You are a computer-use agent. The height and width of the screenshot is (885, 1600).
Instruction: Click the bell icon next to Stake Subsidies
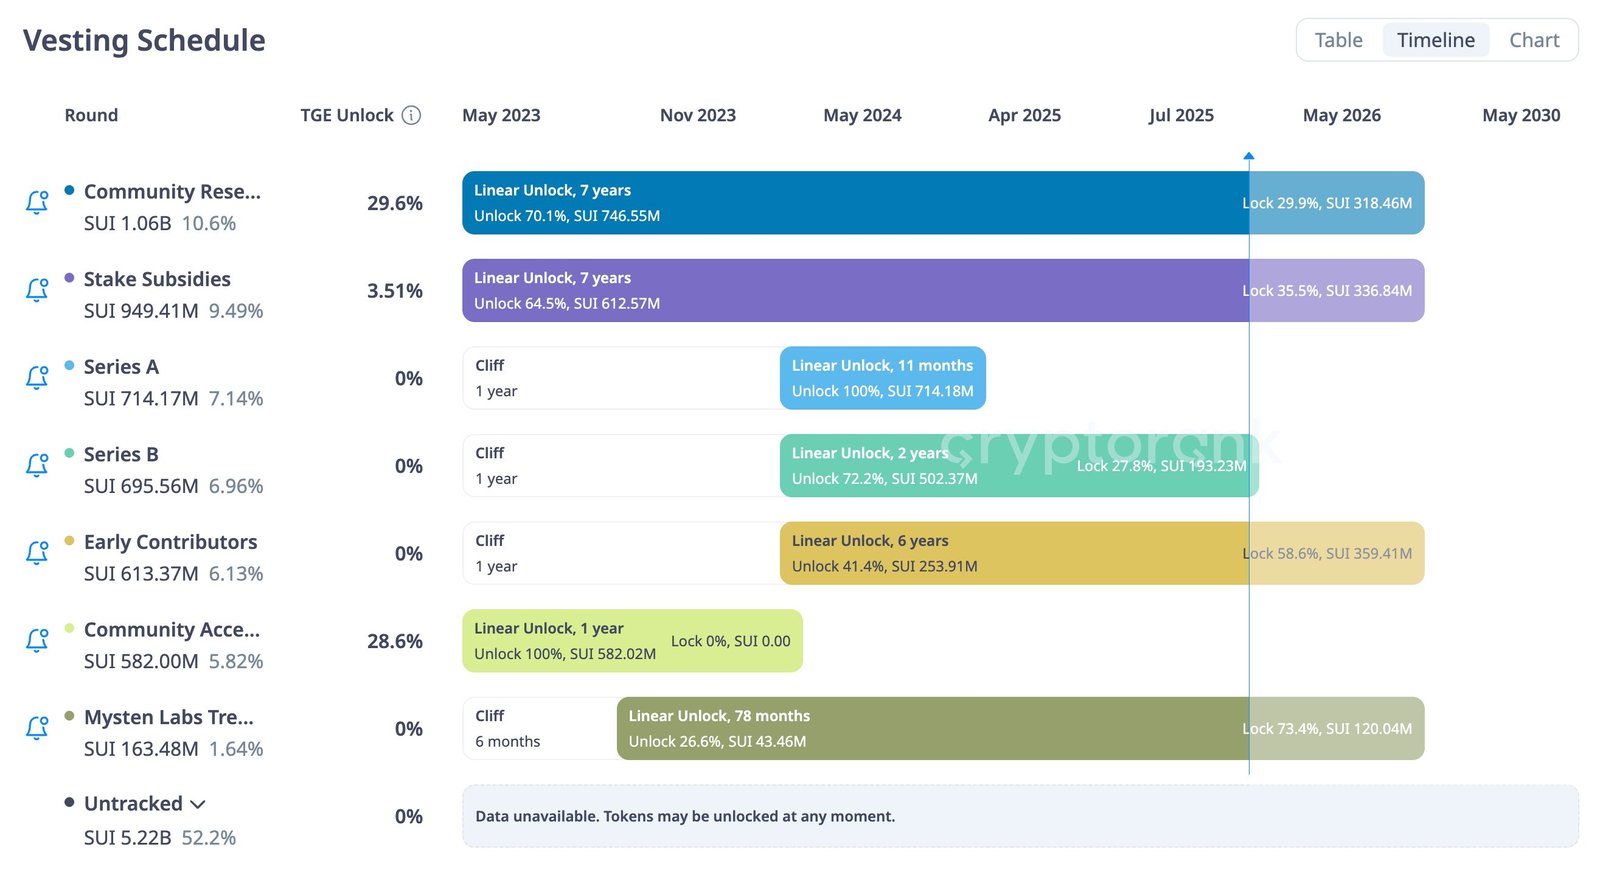point(36,290)
